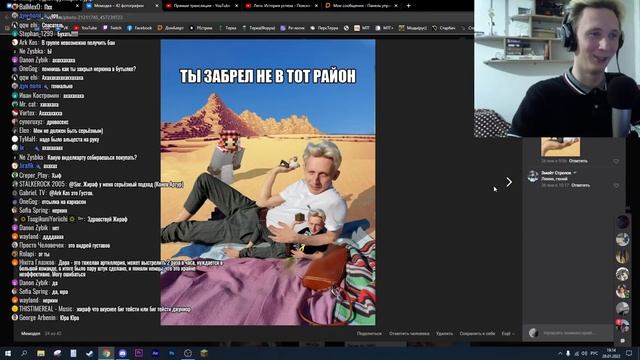Viewport: 640px width, 360px height.
Task: Open the volume control in the system tray
Action: 585,353
